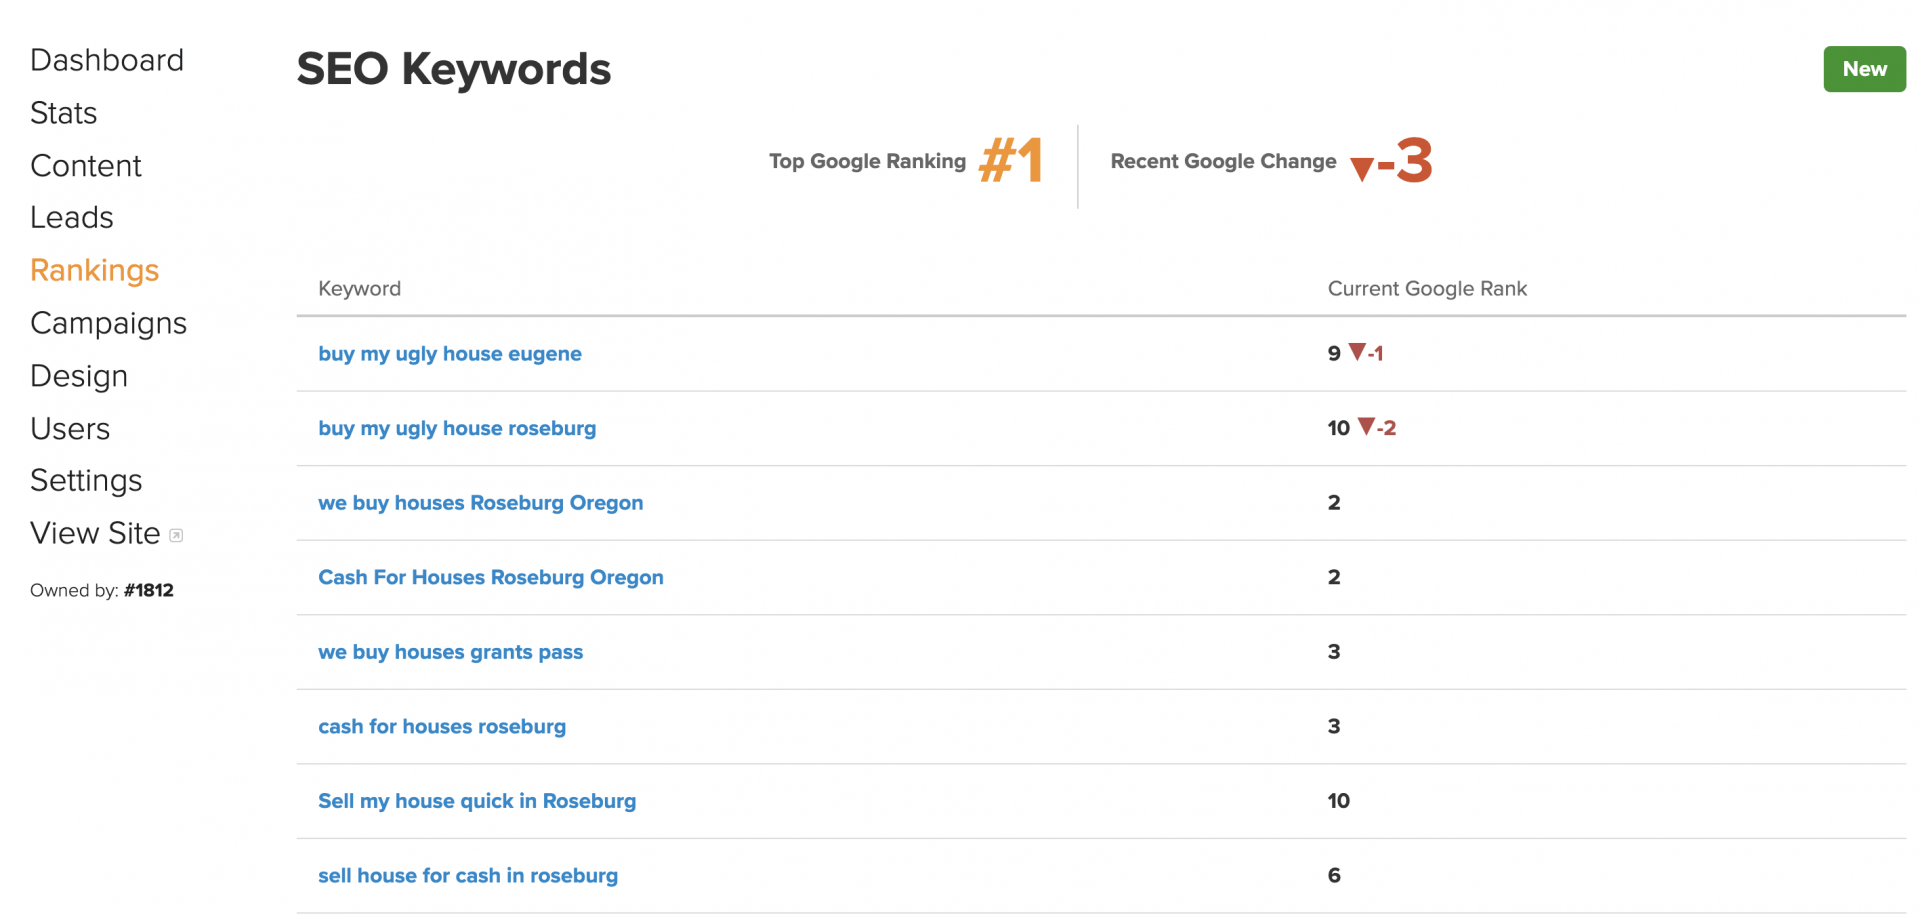1920x915 pixels.
Task: Open the Settings page
Action: 86,480
